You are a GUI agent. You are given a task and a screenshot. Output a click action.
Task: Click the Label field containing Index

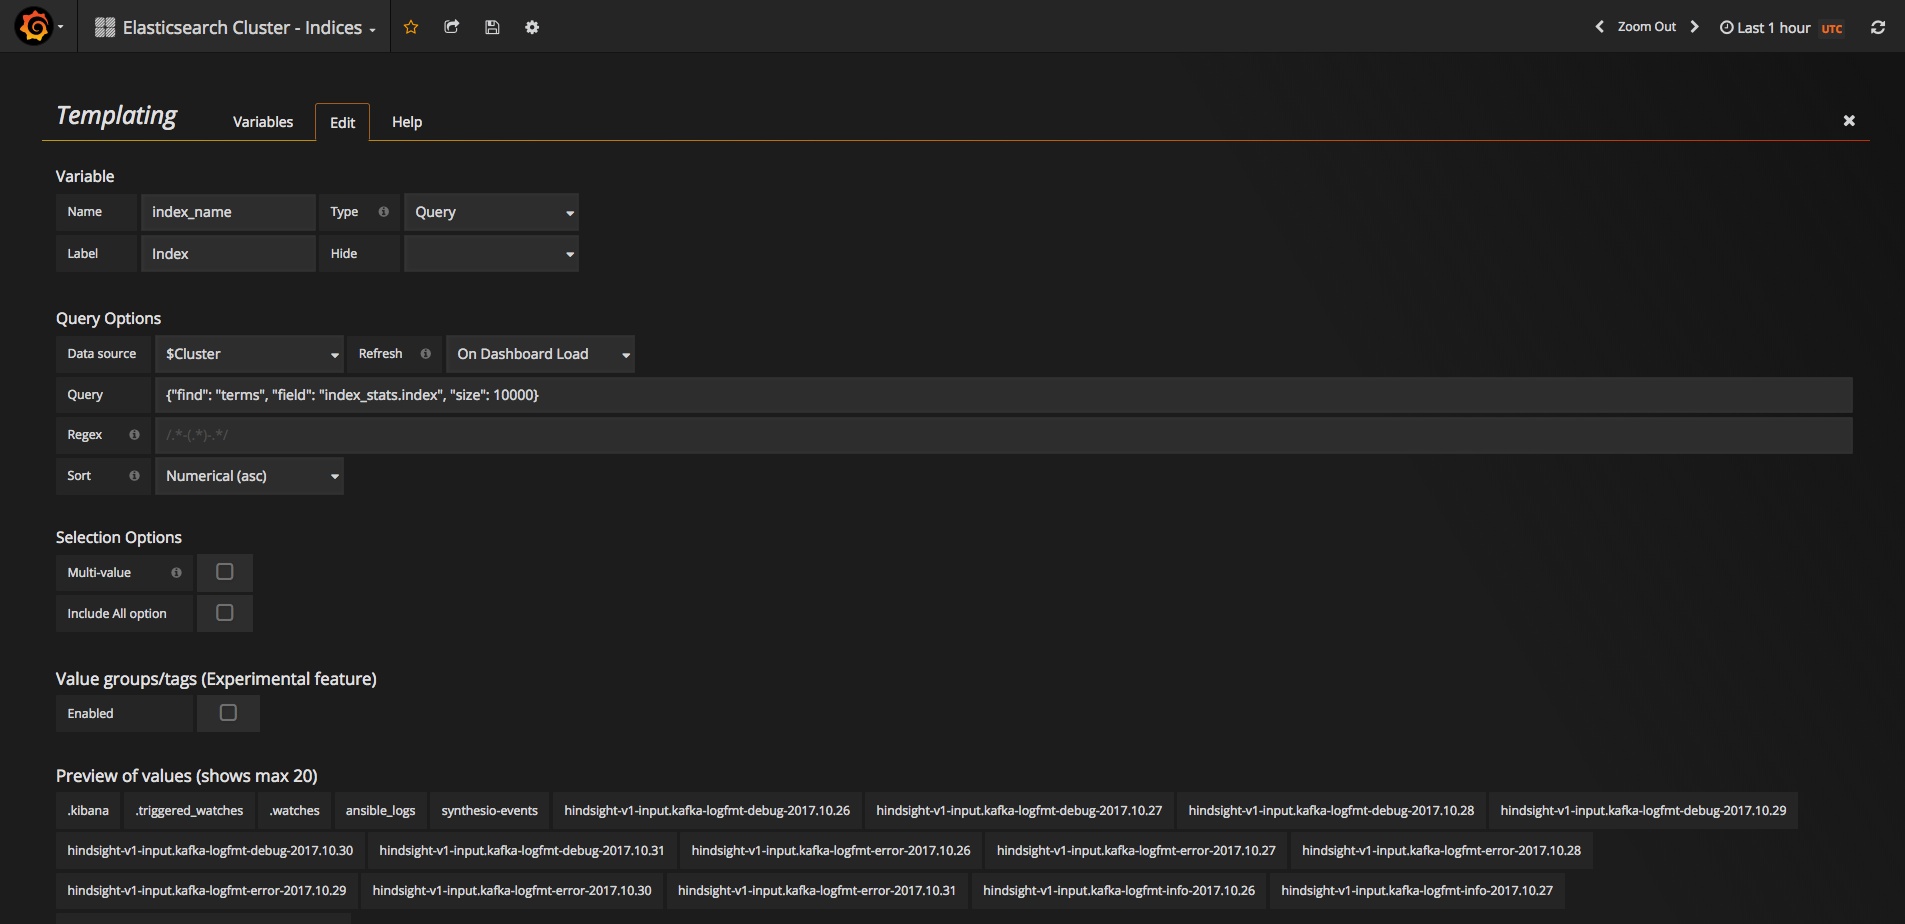[x=228, y=254]
